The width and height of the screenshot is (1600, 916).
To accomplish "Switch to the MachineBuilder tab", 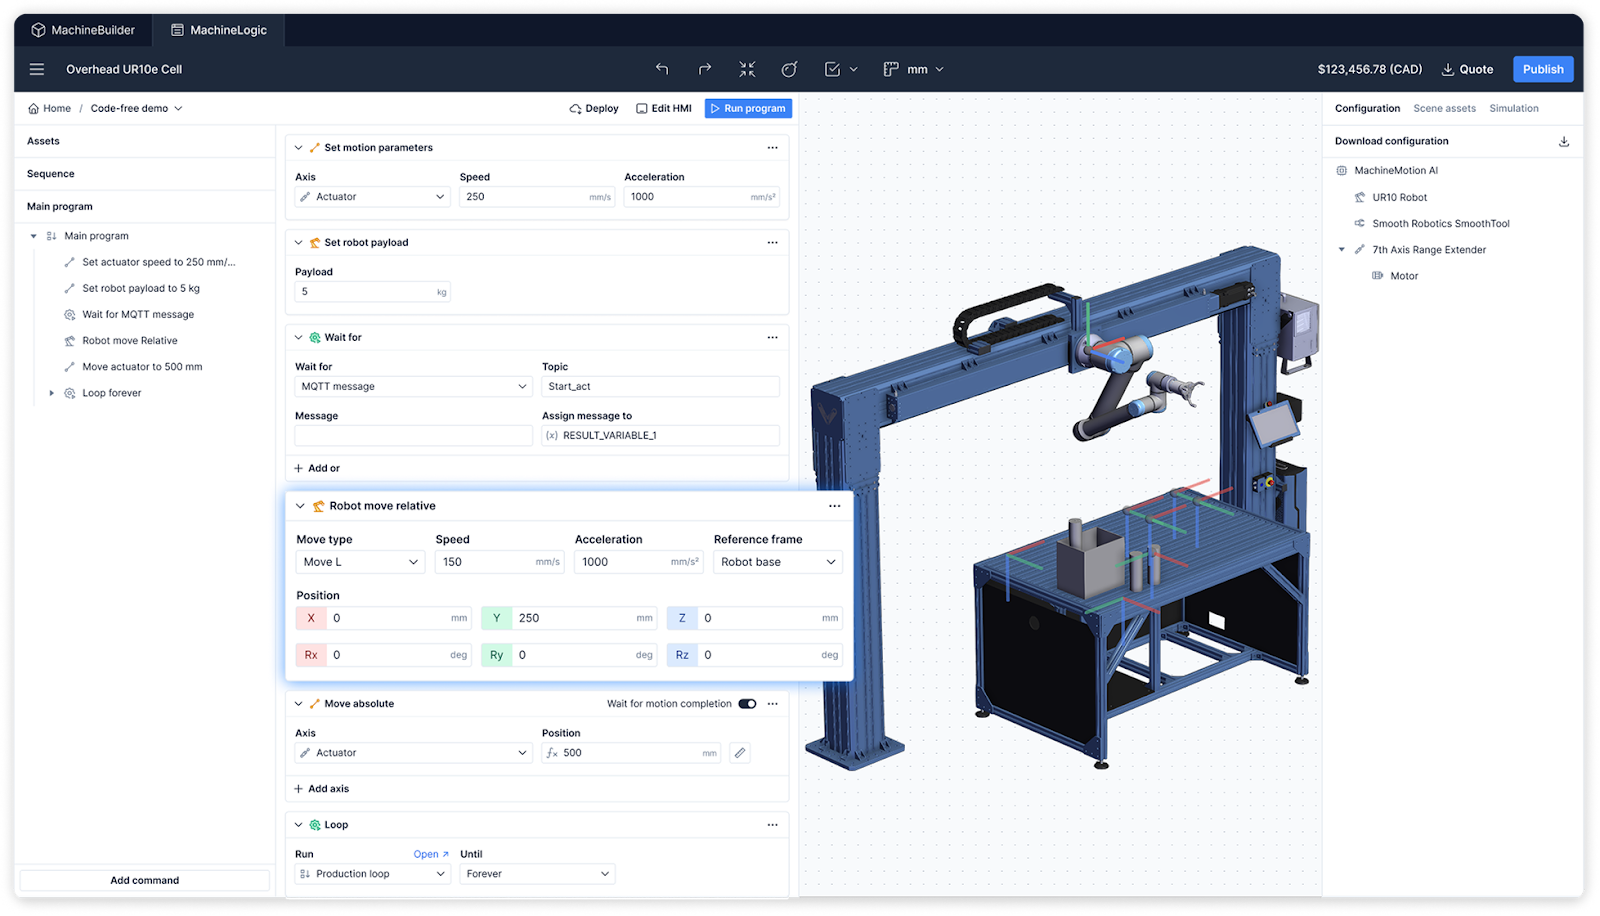I will (83, 30).
